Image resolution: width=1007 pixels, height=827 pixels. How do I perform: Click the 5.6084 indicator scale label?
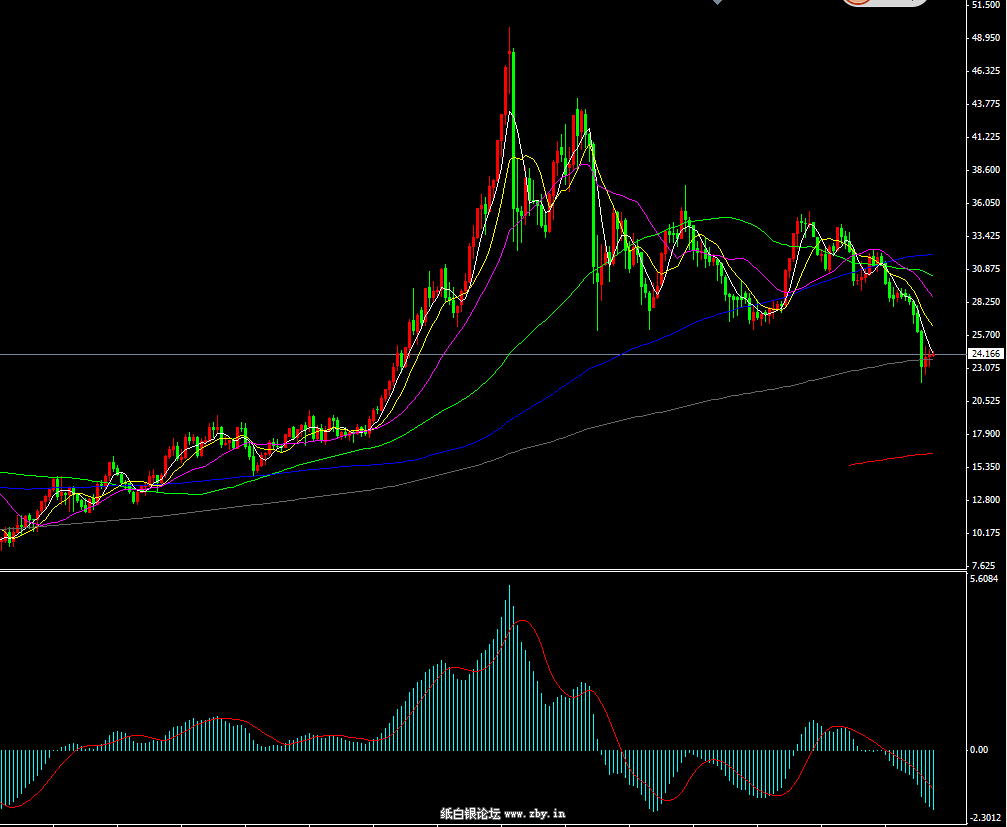pyautogui.click(x=985, y=579)
